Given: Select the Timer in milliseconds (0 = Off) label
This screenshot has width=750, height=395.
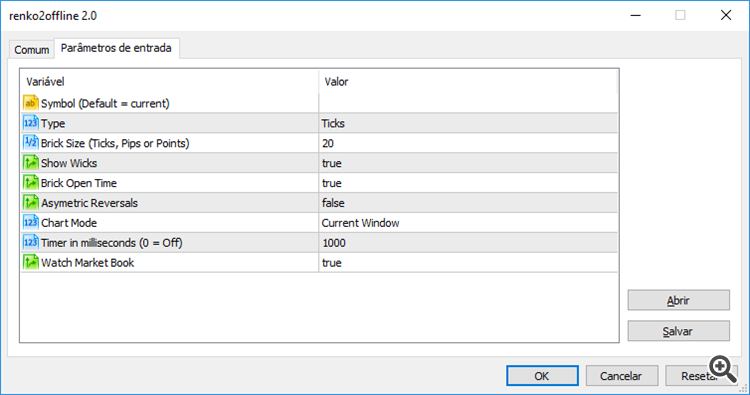Looking at the screenshot, I should click(x=111, y=243).
